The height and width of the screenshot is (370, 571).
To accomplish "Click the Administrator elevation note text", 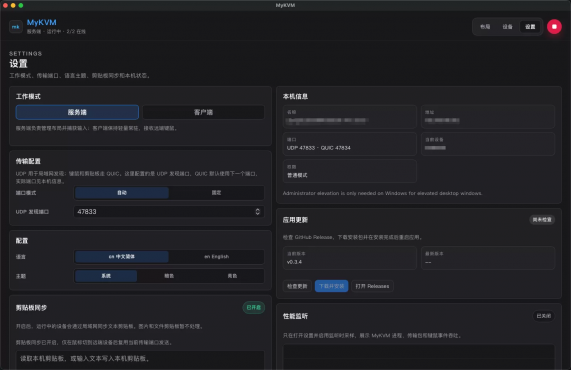I will tap(382, 193).
